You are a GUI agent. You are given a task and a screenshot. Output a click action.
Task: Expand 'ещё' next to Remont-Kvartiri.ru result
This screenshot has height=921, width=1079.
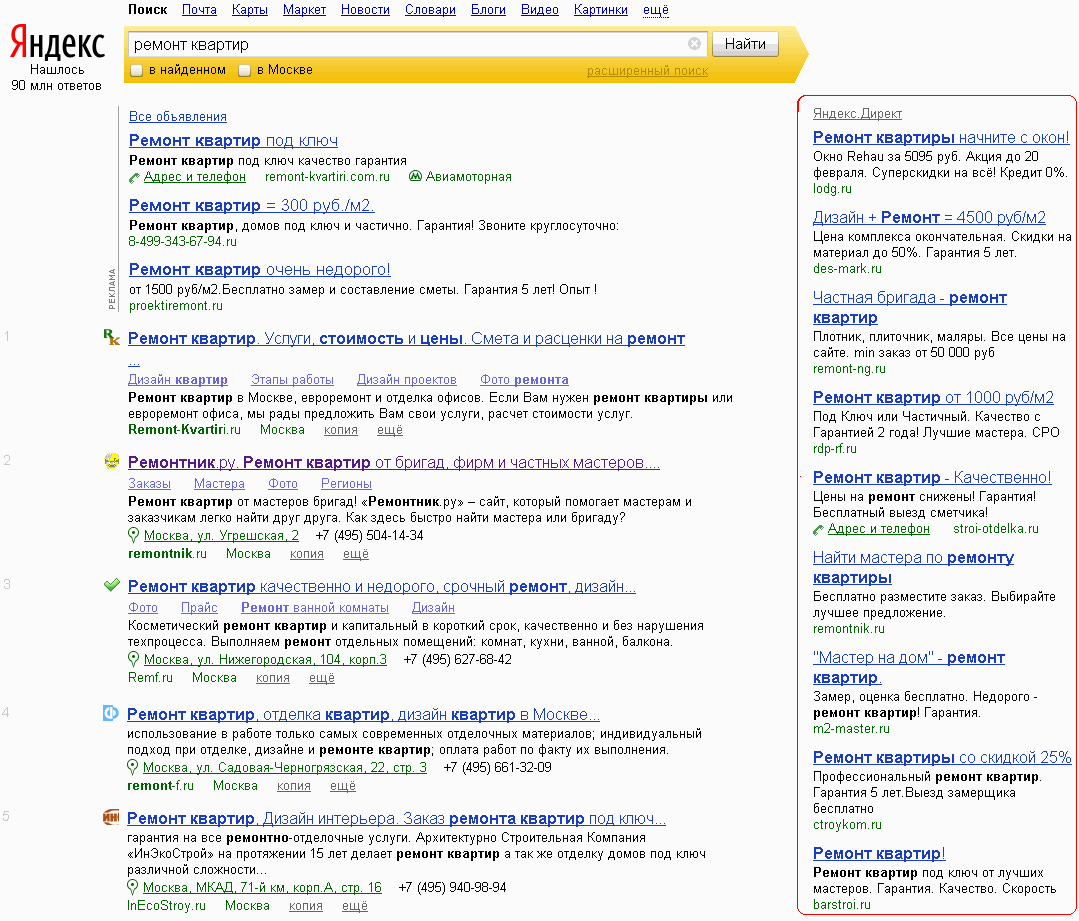click(389, 430)
